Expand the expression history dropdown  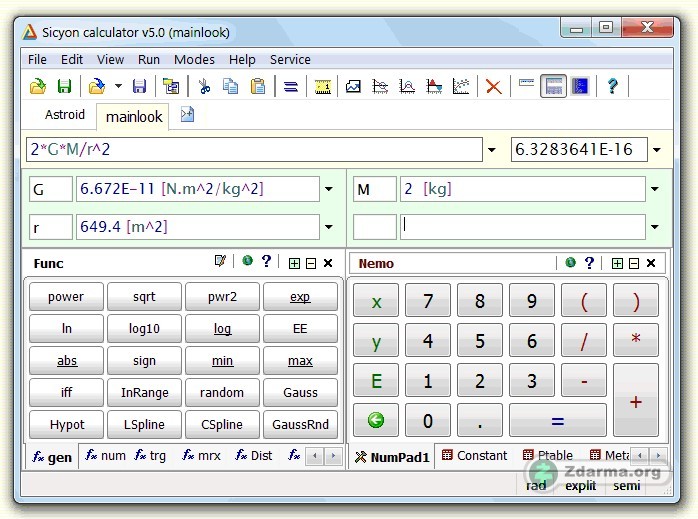[492, 150]
